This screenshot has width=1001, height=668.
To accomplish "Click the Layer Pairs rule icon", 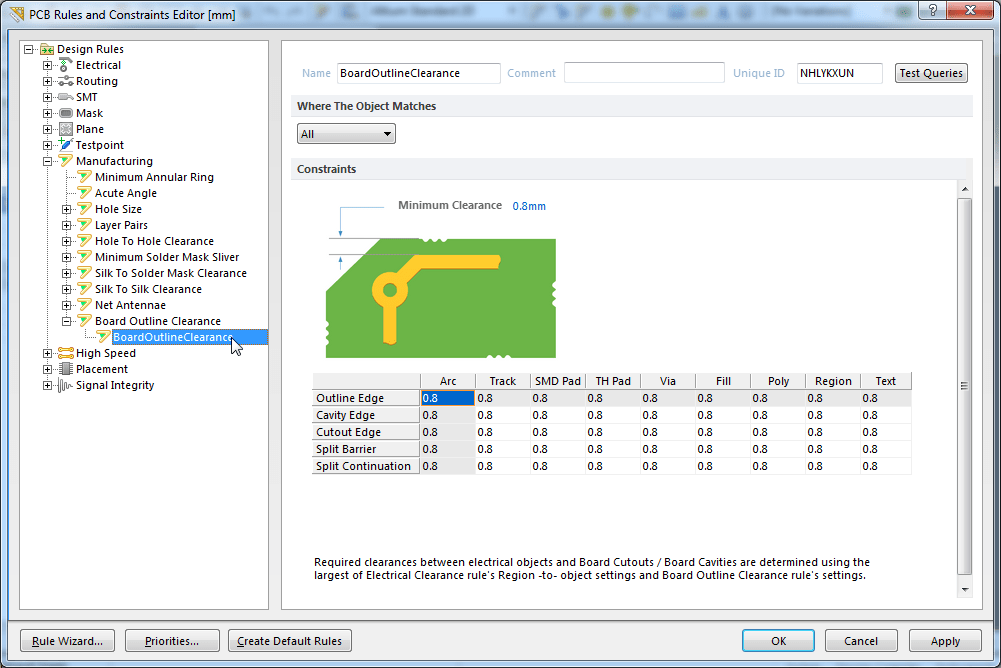I will pos(84,224).
